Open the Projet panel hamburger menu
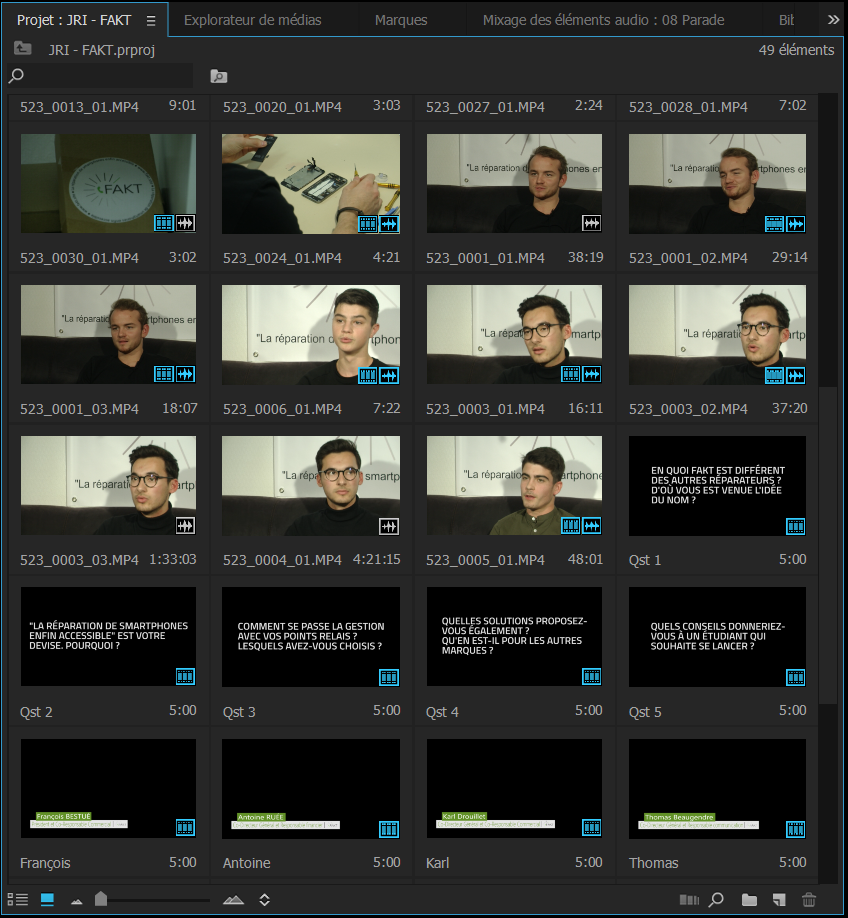This screenshot has height=918, width=848. coord(151,20)
